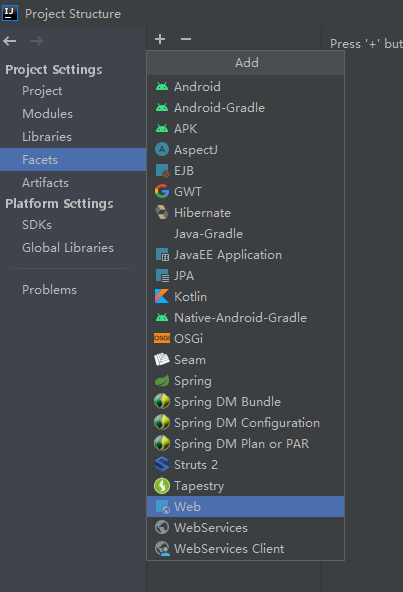Select EJB facet entry

246,171
